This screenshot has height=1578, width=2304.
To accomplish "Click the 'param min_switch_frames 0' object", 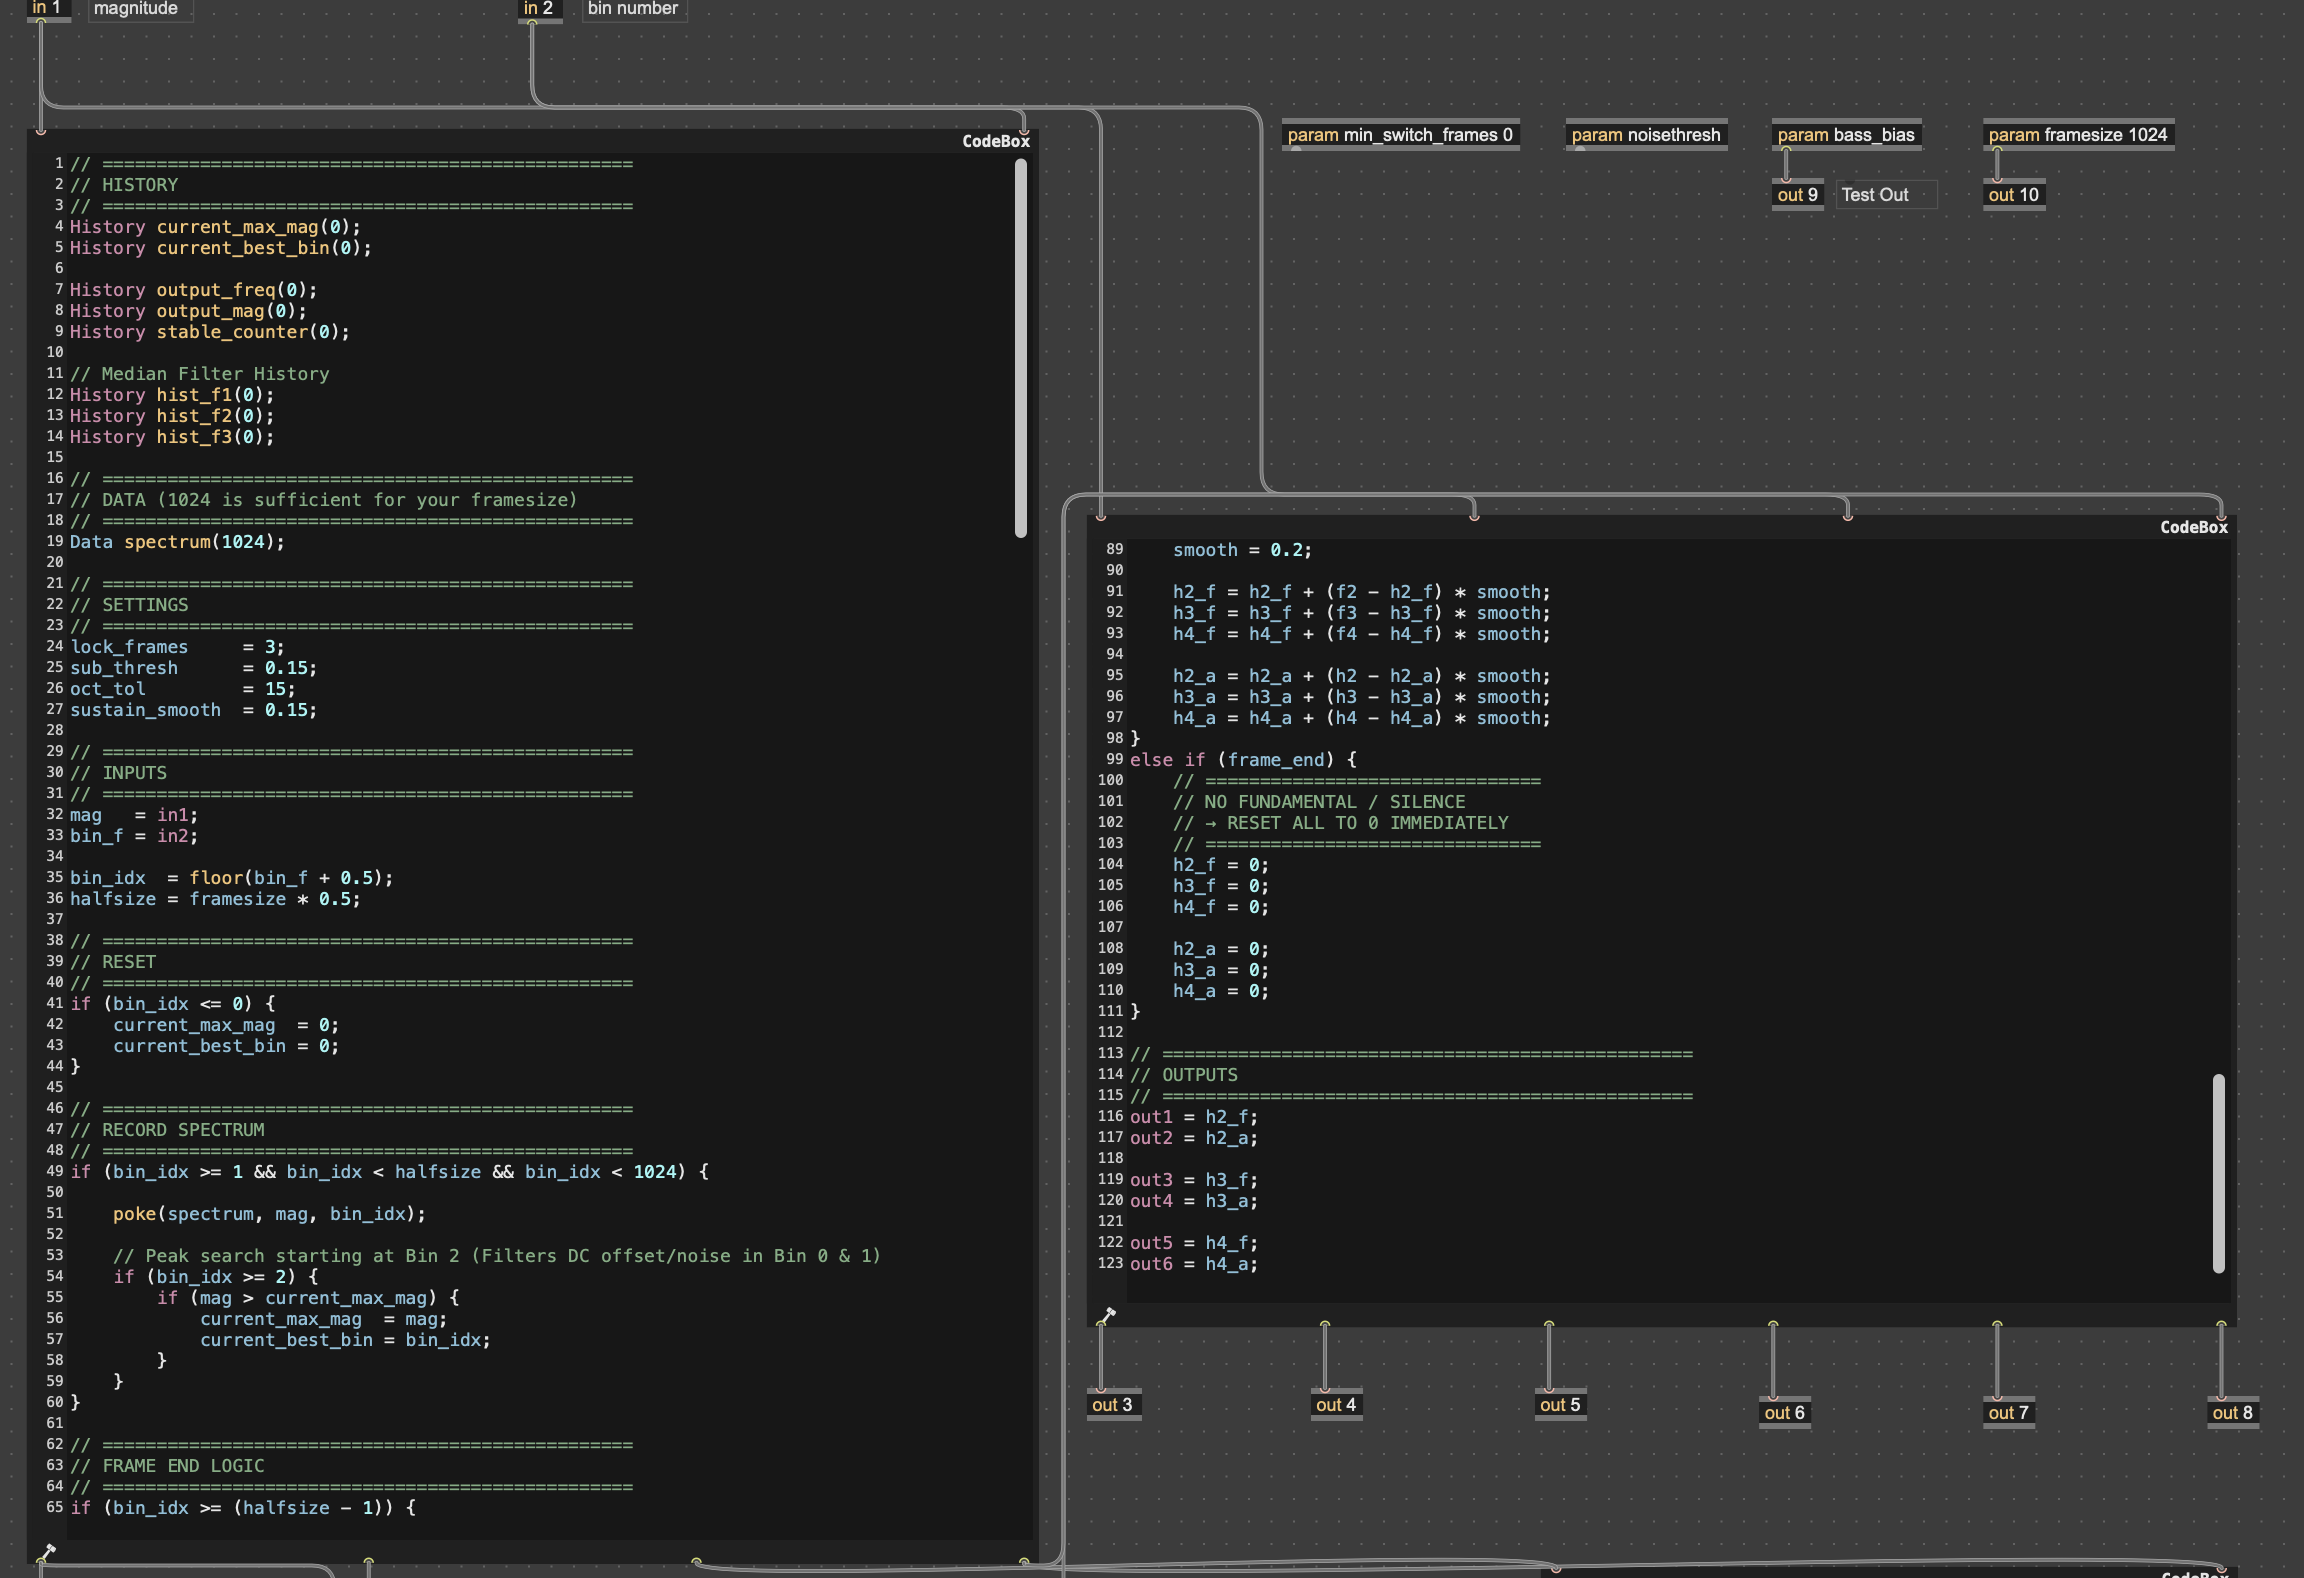I will (x=1400, y=135).
